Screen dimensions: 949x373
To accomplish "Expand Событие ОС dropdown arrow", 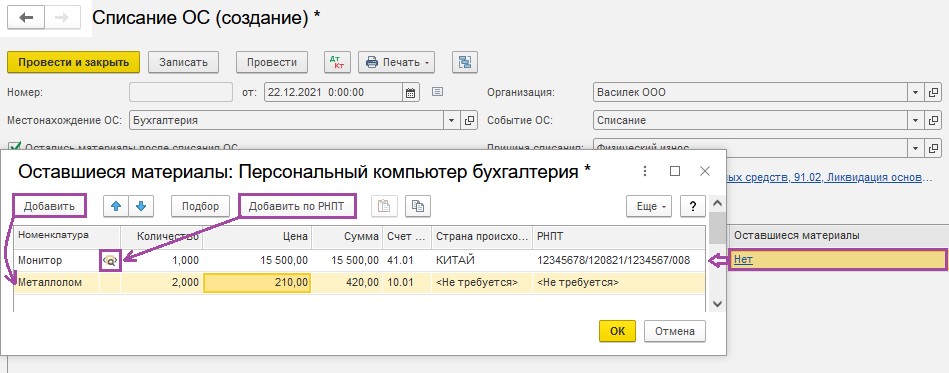I will (x=915, y=120).
